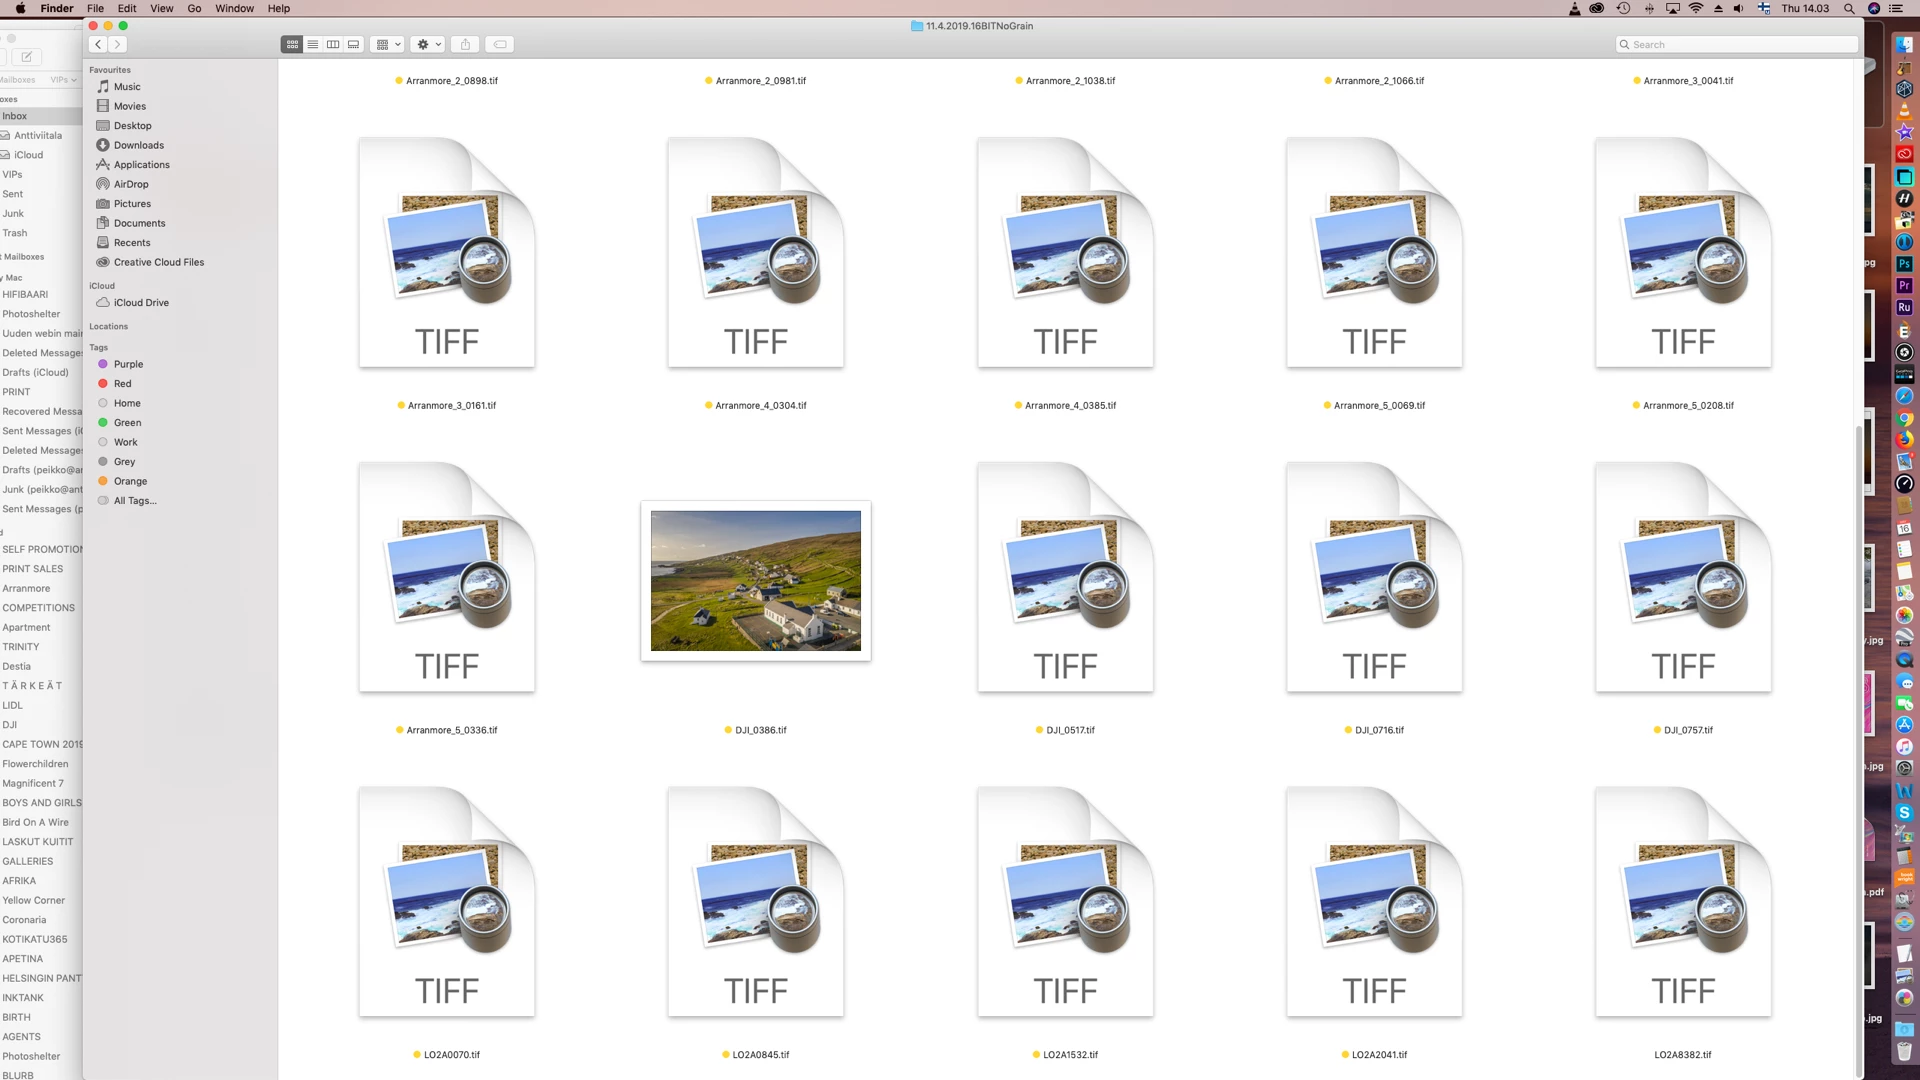Image resolution: width=1920 pixels, height=1080 pixels.
Task: Open the gear Action dropdown menu
Action: pyautogui.click(x=428, y=44)
